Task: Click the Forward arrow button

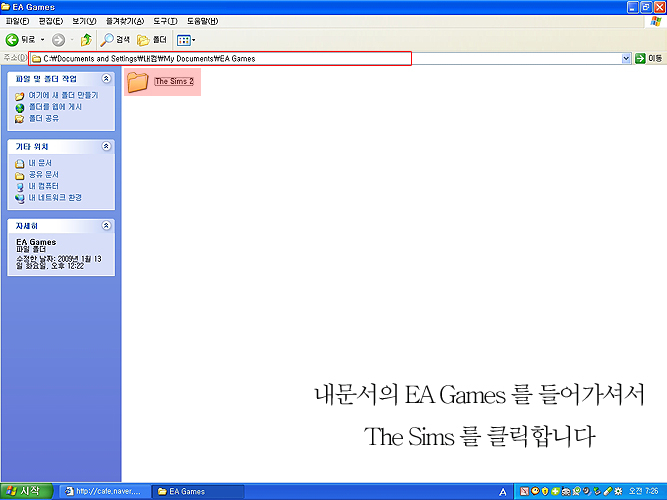Action: tap(57, 40)
